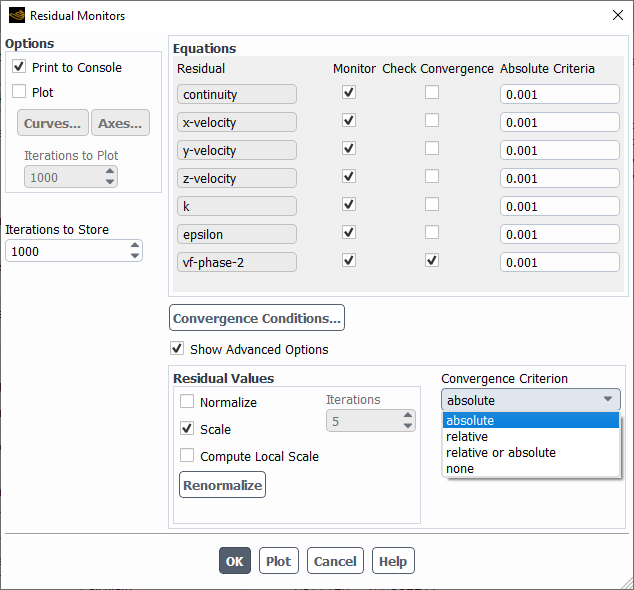Enable the Plot checkbox under Options

point(19,92)
